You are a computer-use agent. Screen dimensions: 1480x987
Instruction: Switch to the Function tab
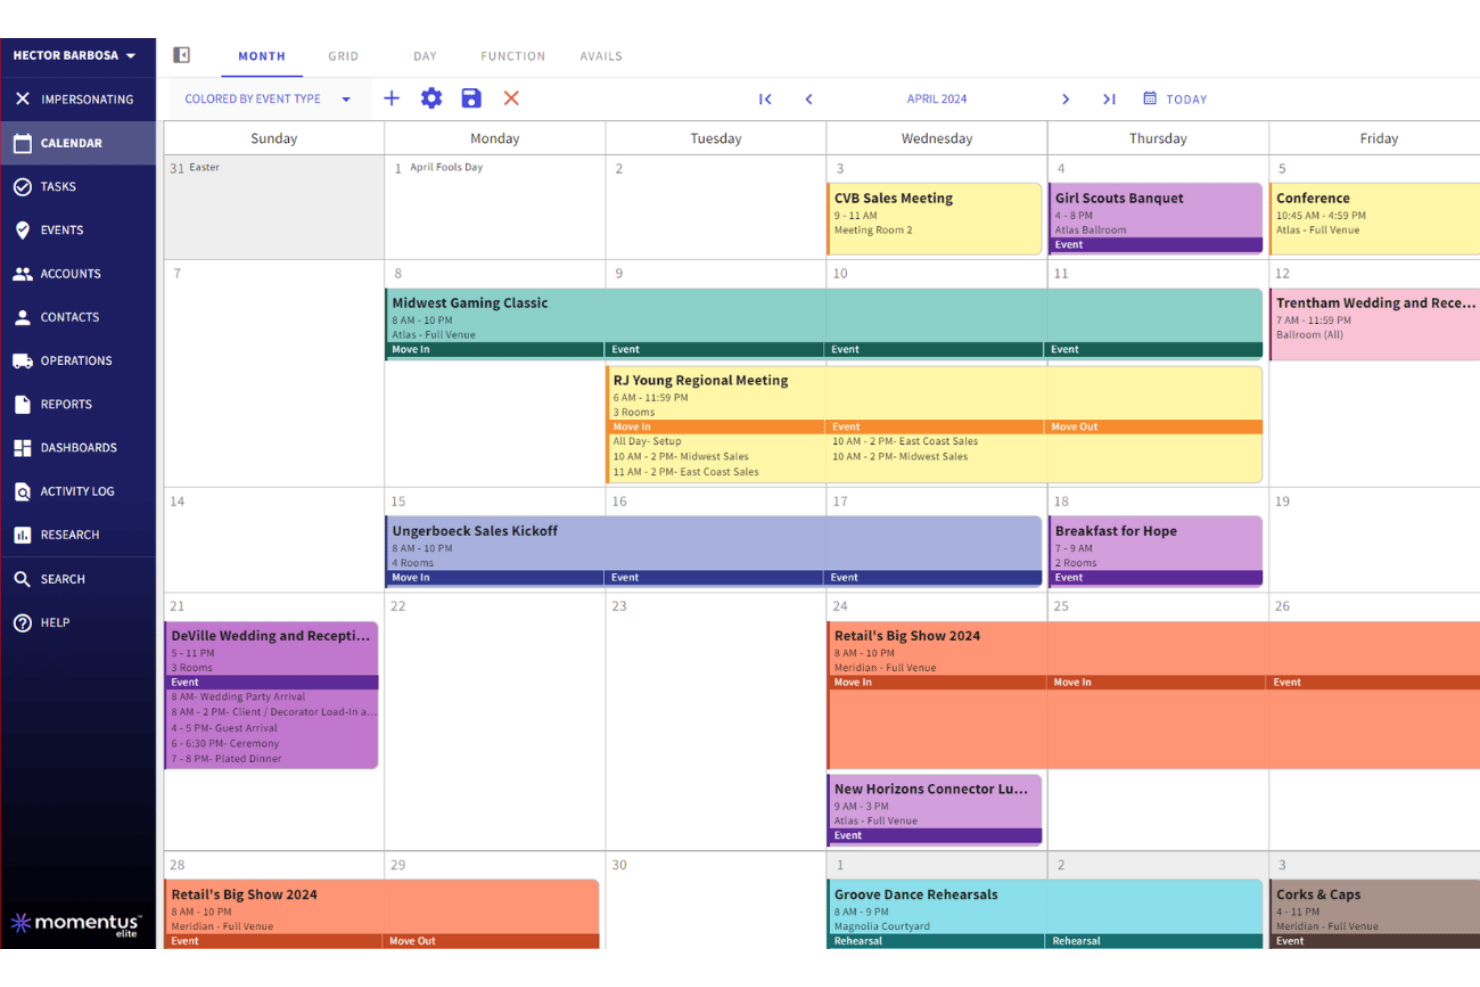point(513,56)
